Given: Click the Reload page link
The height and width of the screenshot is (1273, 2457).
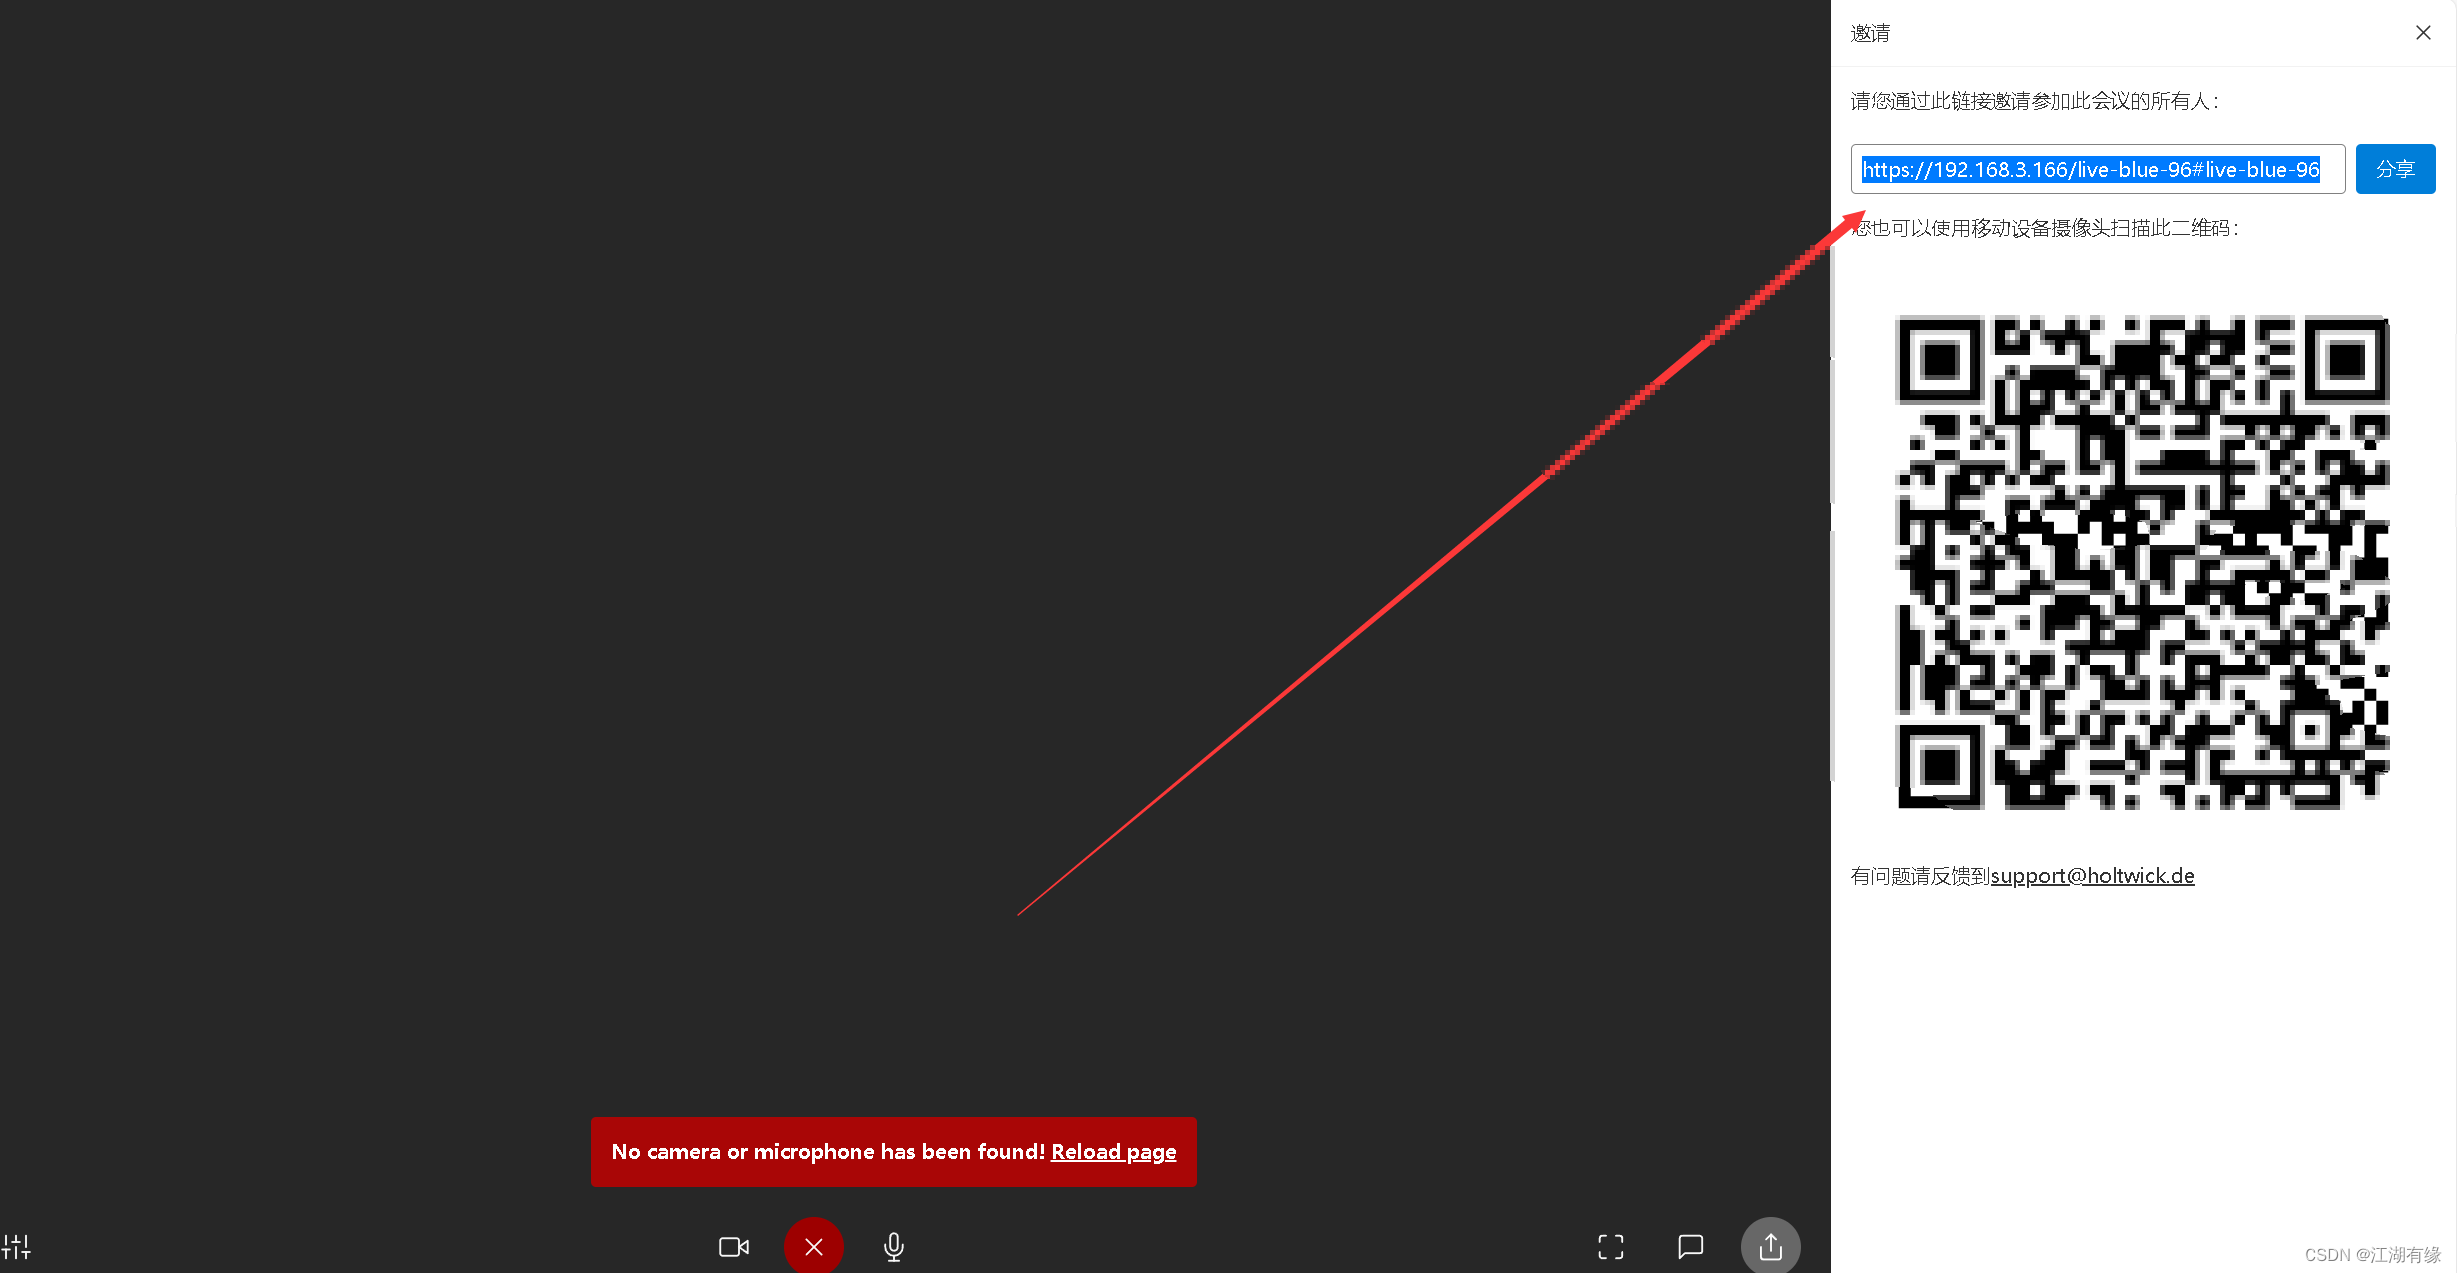Looking at the screenshot, I should 1113,1152.
